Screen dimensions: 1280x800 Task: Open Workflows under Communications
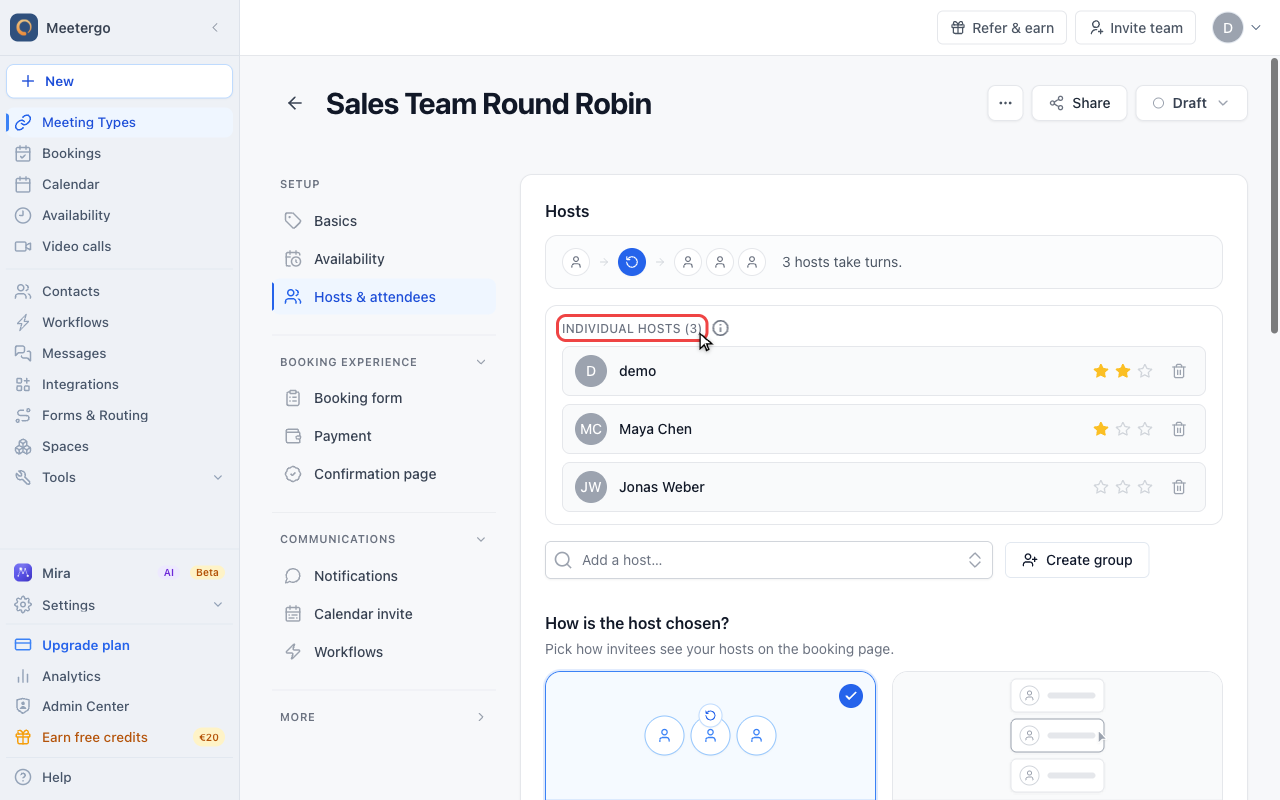(384, 652)
